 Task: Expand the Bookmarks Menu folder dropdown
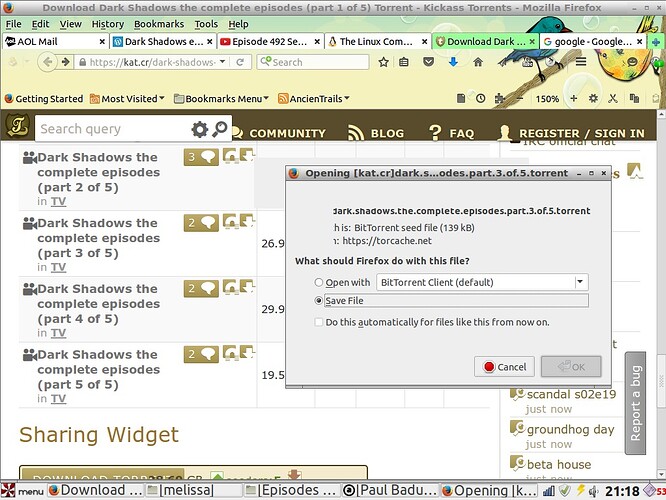[221, 99]
